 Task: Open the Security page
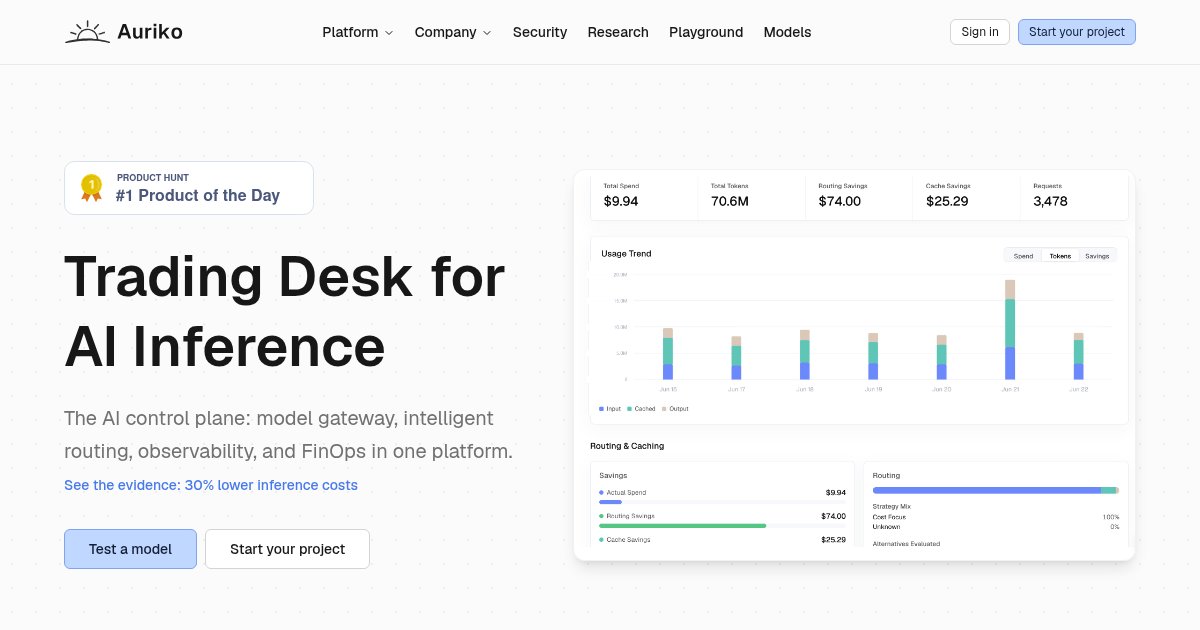click(x=540, y=32)
